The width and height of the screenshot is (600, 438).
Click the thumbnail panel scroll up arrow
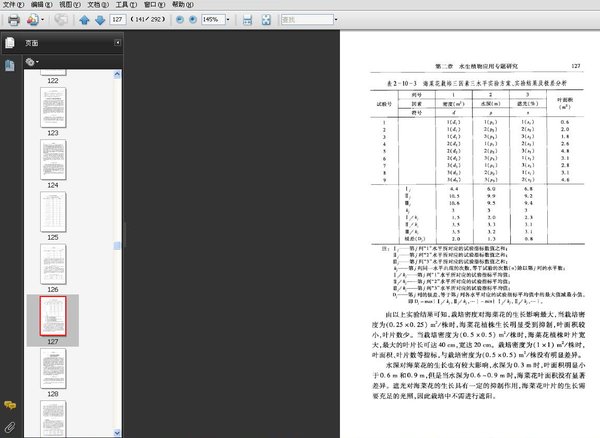[x=117, y=75]
